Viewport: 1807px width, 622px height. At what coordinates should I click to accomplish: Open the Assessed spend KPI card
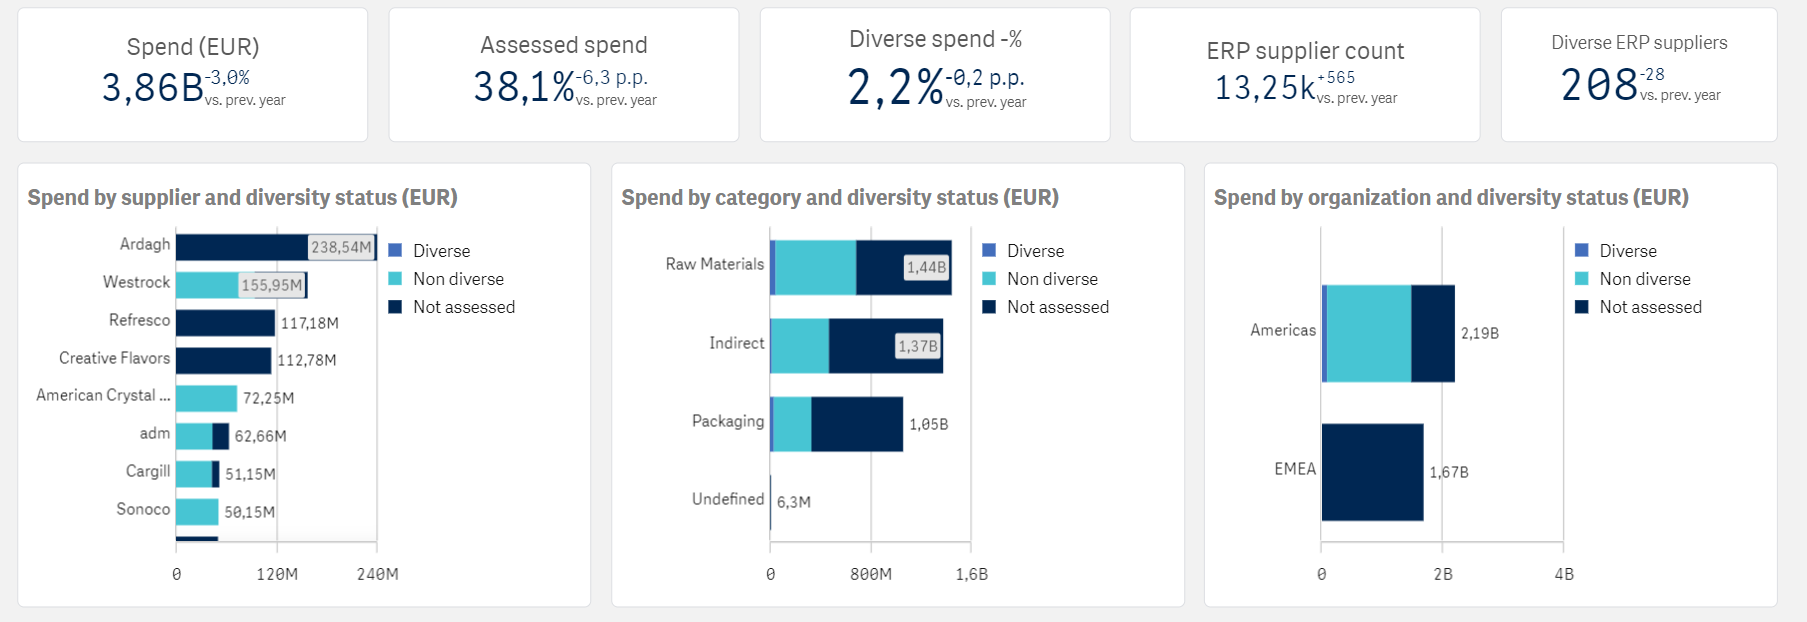coord(564,75)
